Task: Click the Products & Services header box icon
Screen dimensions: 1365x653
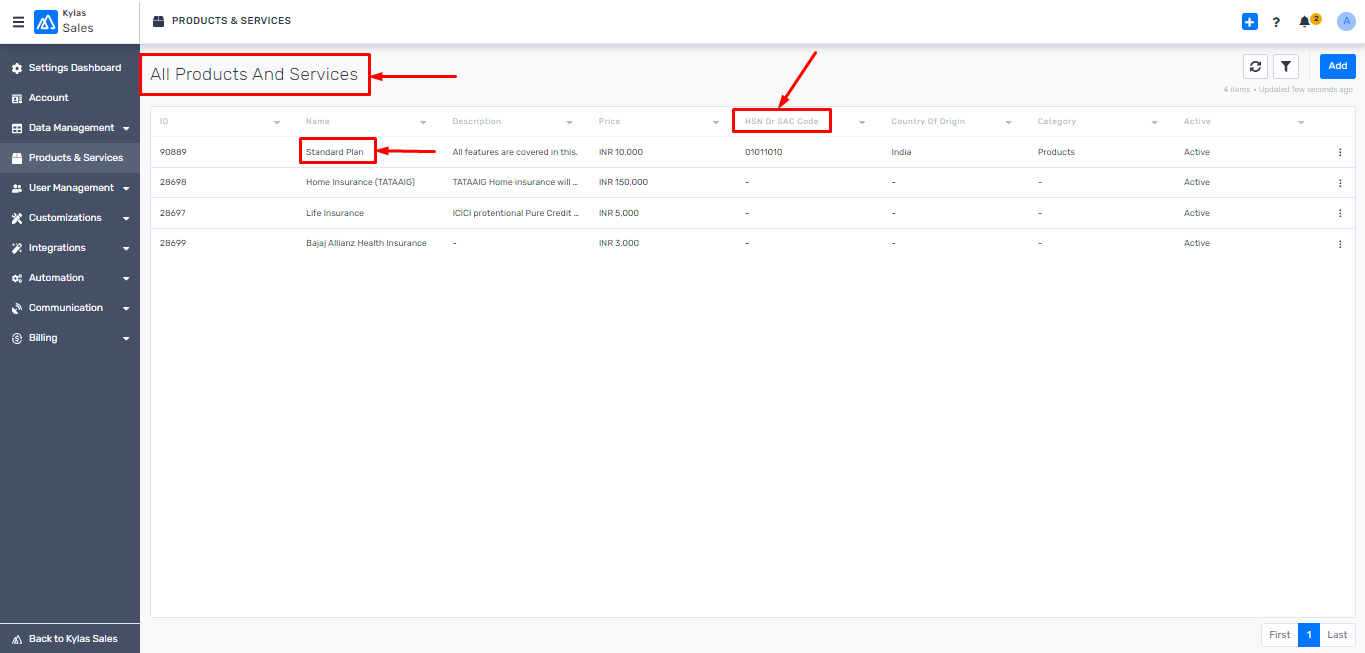Action: click(158, 21)
